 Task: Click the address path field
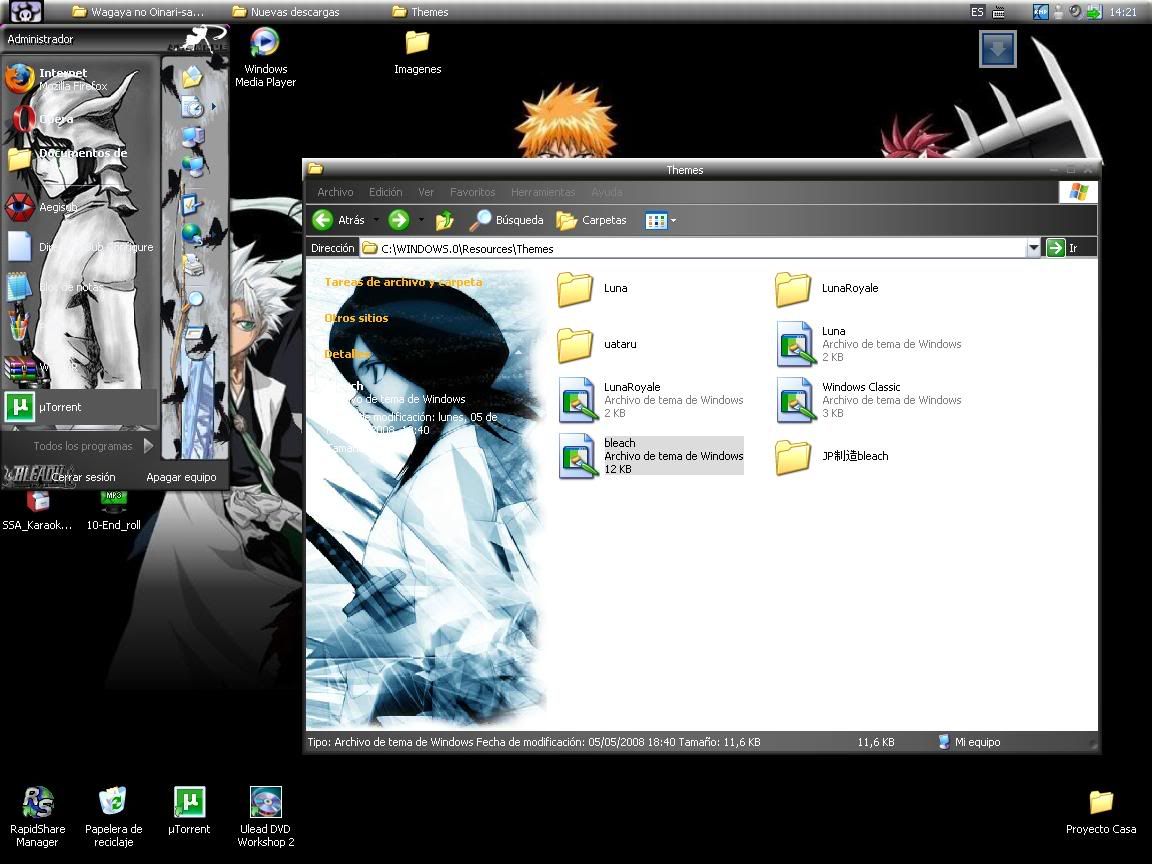point(693,248)
